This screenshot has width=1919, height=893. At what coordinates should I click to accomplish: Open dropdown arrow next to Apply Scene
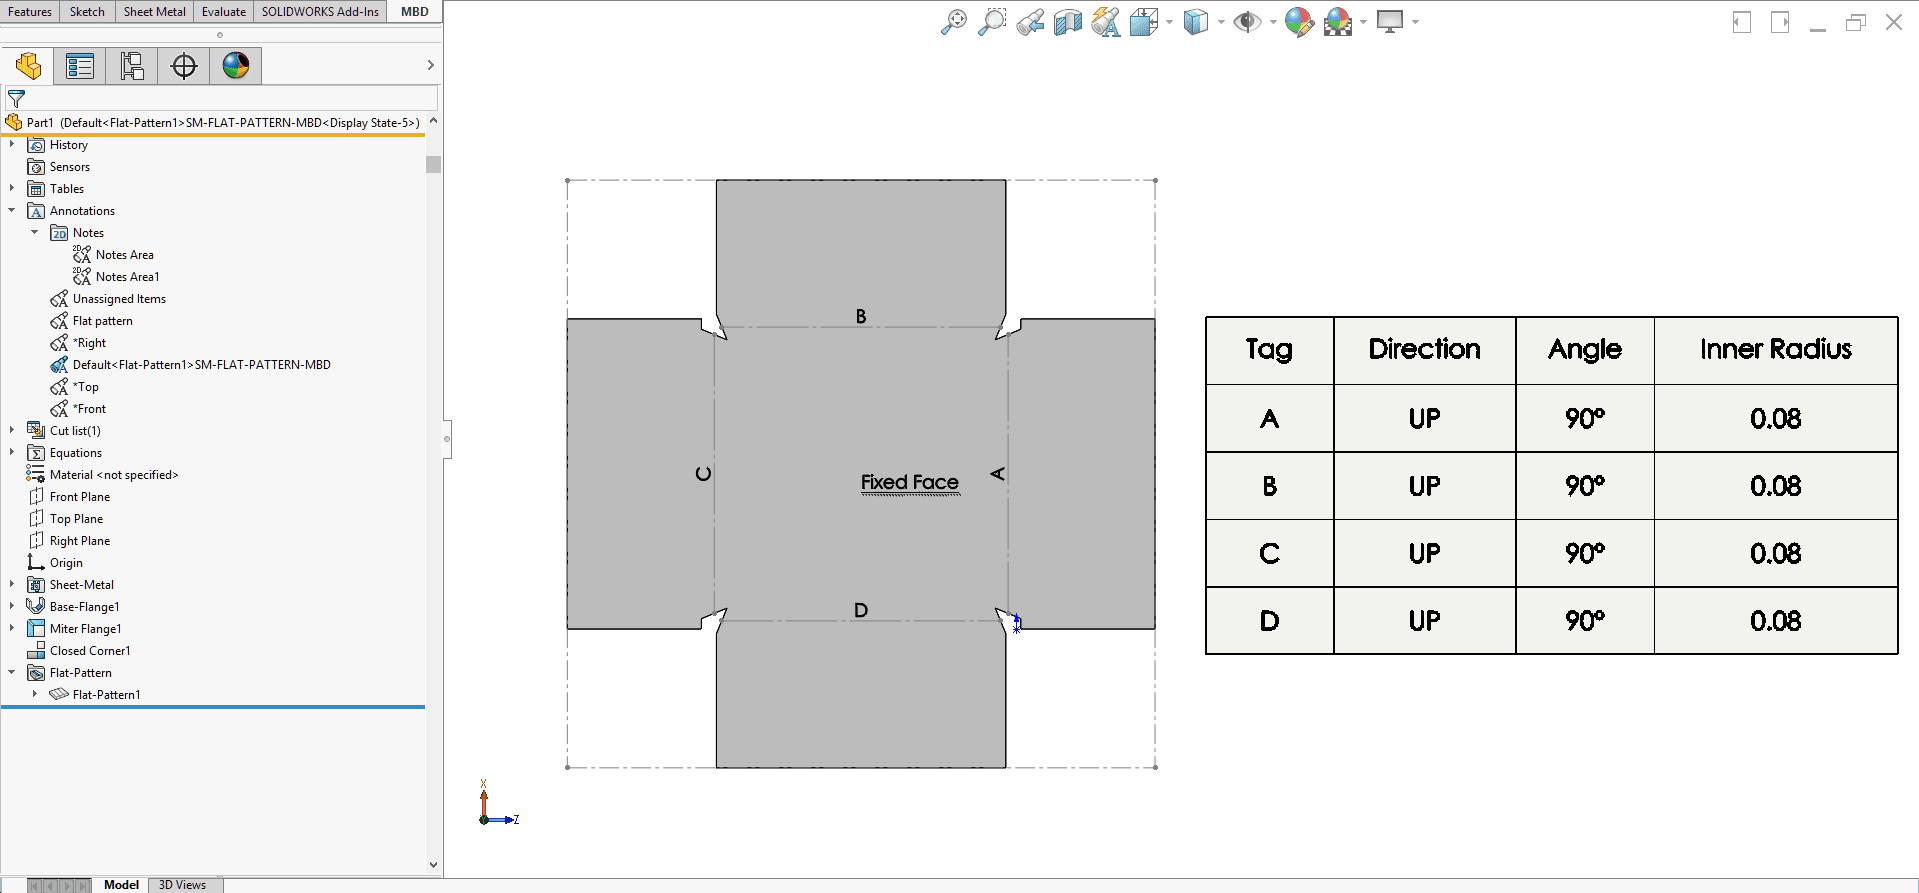1363,22
